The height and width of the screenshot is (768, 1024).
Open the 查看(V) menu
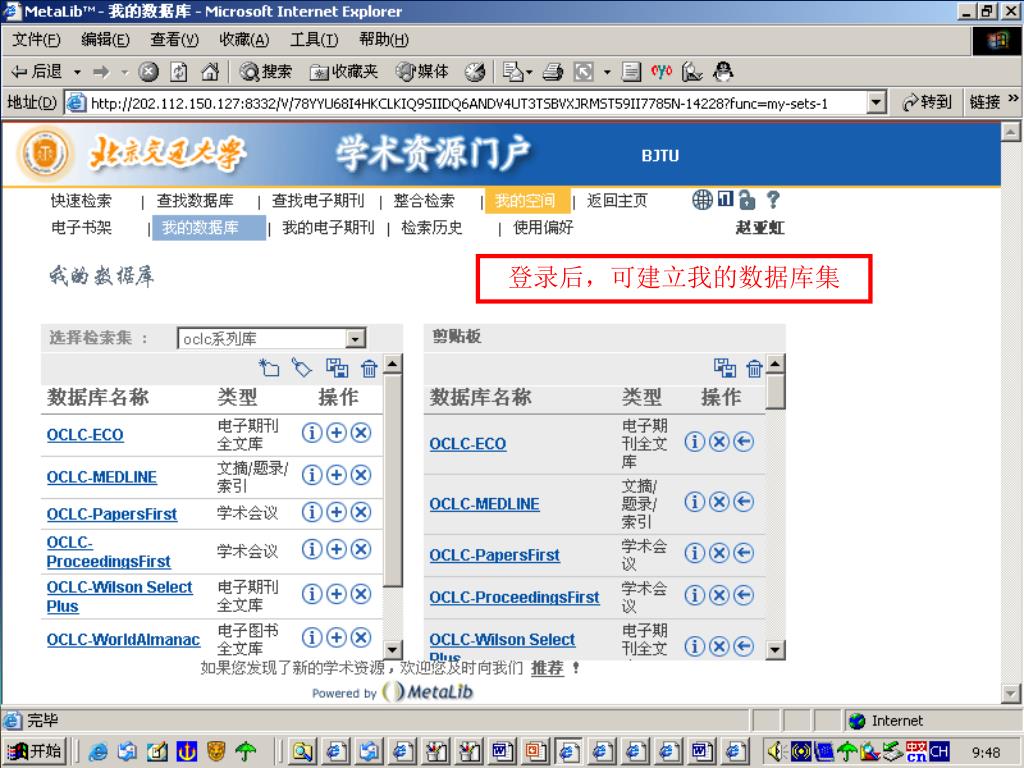(174, 40)
